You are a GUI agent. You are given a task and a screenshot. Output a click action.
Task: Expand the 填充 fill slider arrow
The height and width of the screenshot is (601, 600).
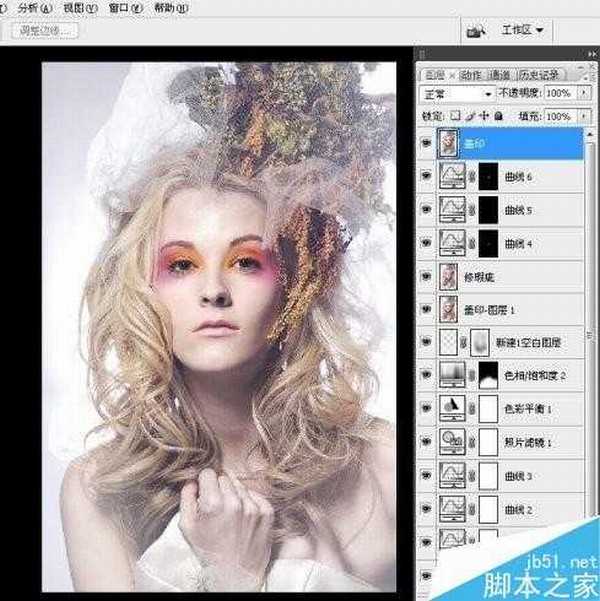click(584, 118)
